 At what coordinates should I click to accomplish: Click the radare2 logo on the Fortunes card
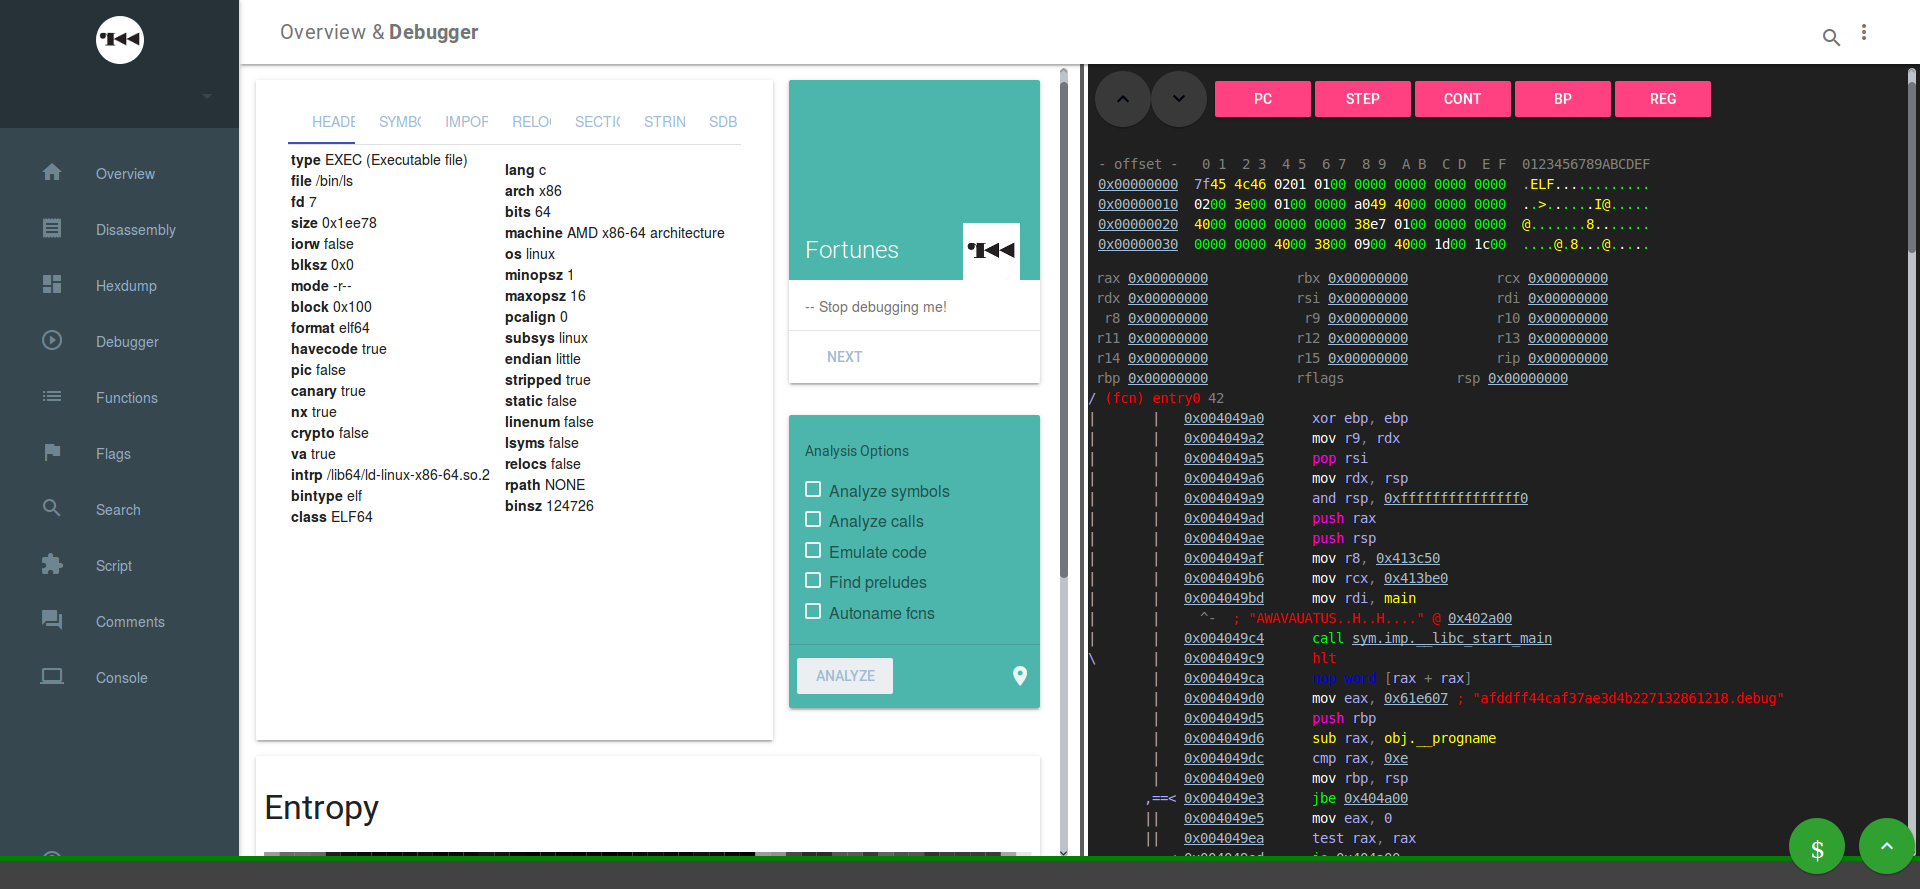991,251
